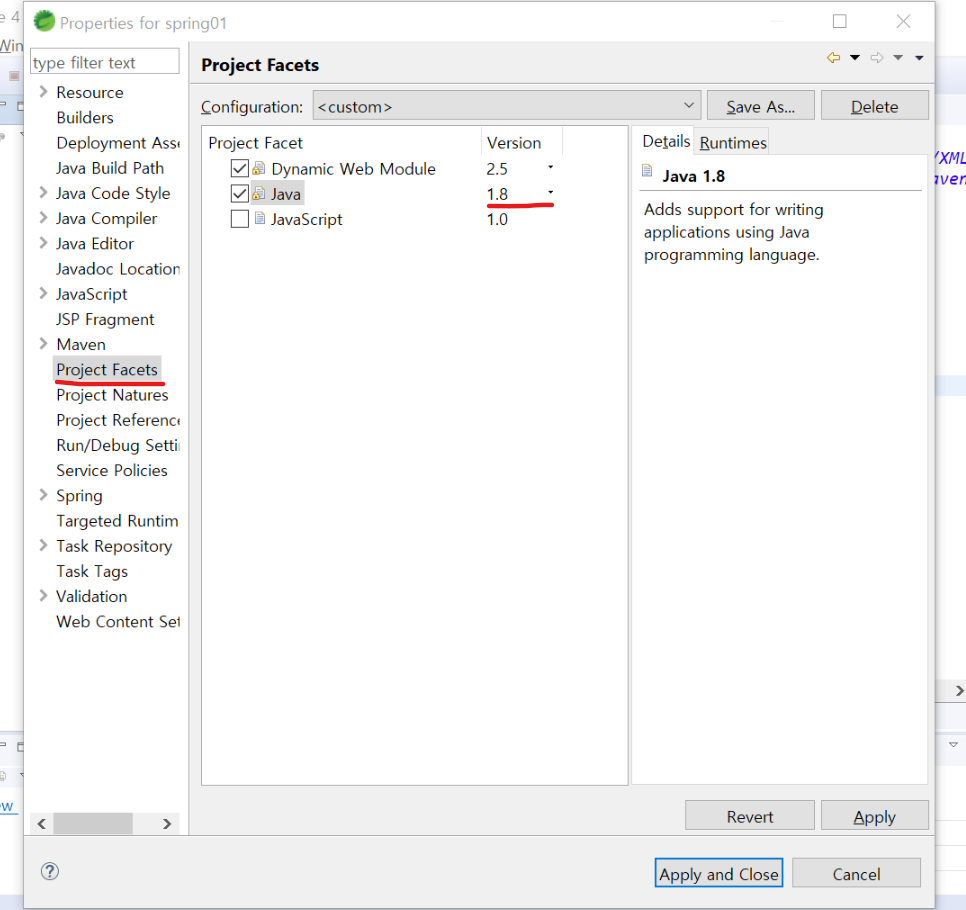This screenshot has height=910, width=966.
Task: Click the Spring leaf icon in title bar
Action: click(44, 22)
